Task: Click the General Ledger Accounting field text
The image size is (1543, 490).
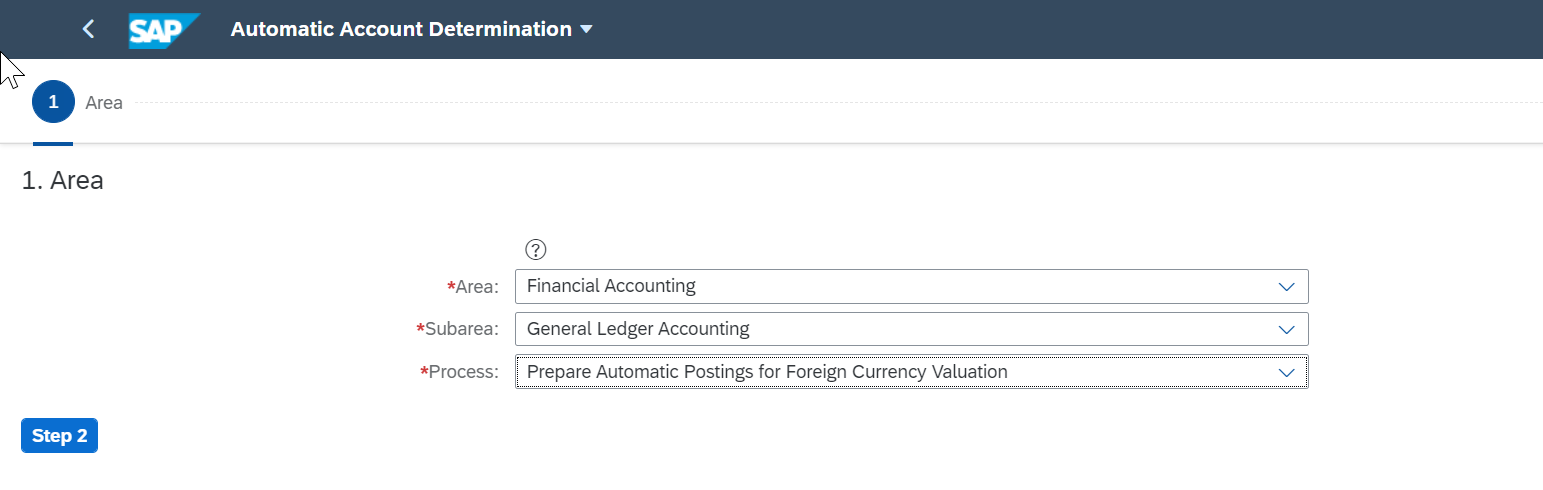Action: point(638,329)
